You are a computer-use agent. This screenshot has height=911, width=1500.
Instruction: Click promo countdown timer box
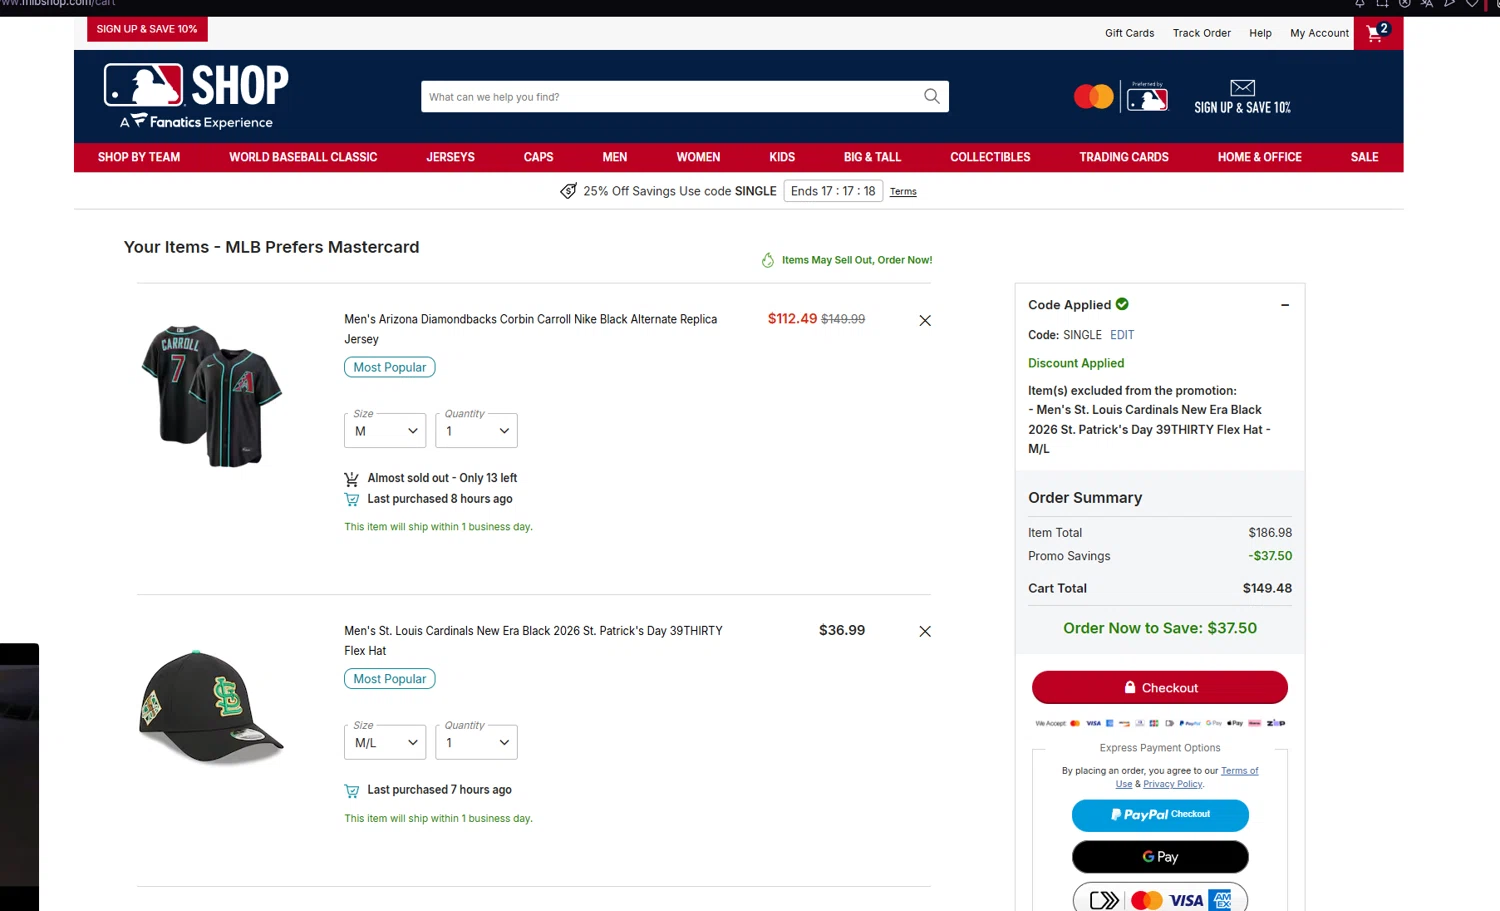[x=833, y=191]
